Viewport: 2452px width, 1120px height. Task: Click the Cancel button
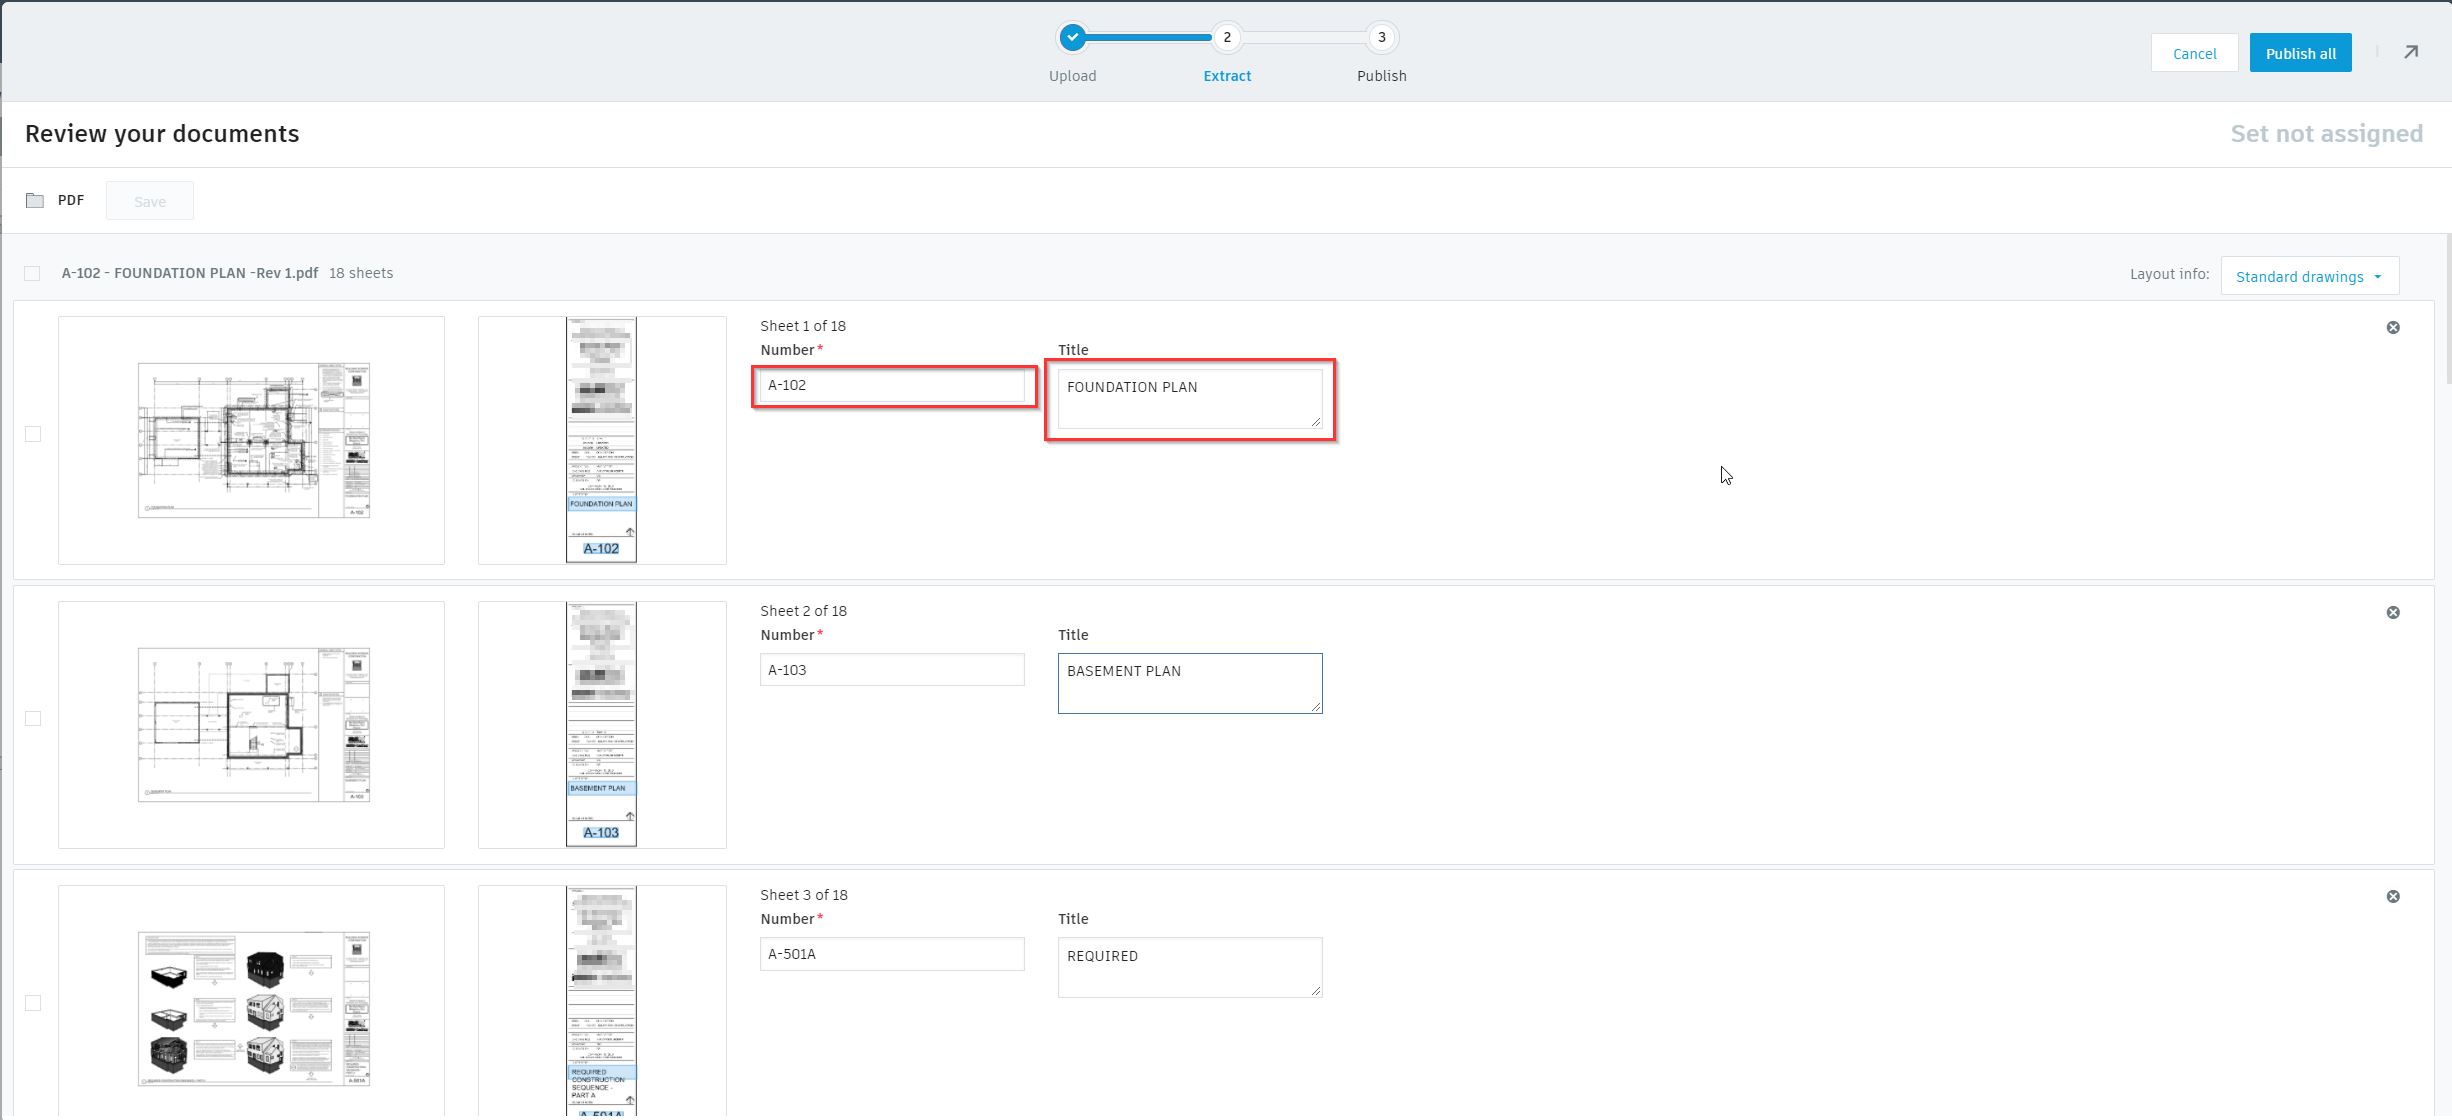click(x=2194, y=54)
